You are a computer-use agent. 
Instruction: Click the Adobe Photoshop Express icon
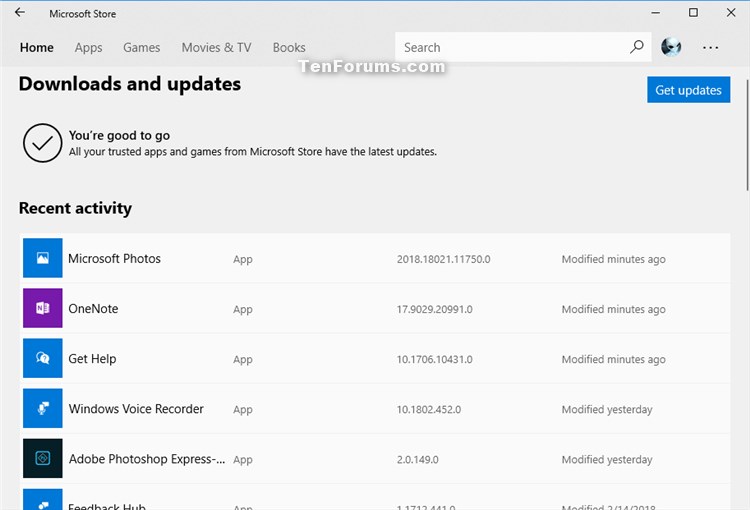43,458
